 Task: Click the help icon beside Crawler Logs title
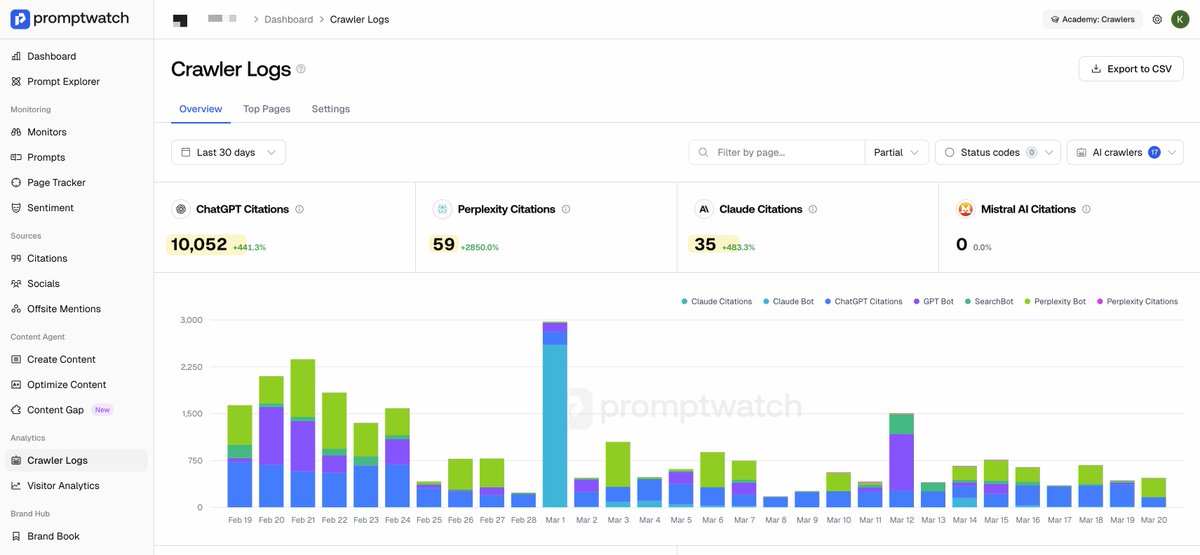point(301,69)
